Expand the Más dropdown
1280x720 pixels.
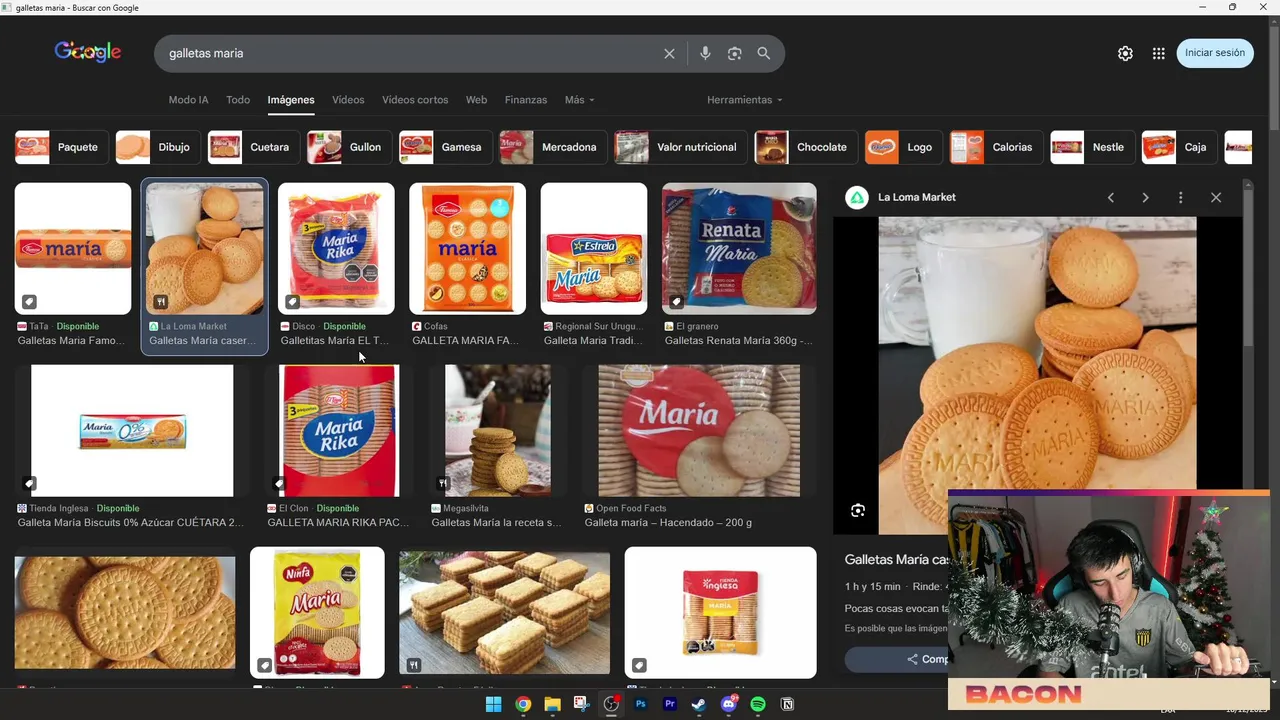click(579, 100)
